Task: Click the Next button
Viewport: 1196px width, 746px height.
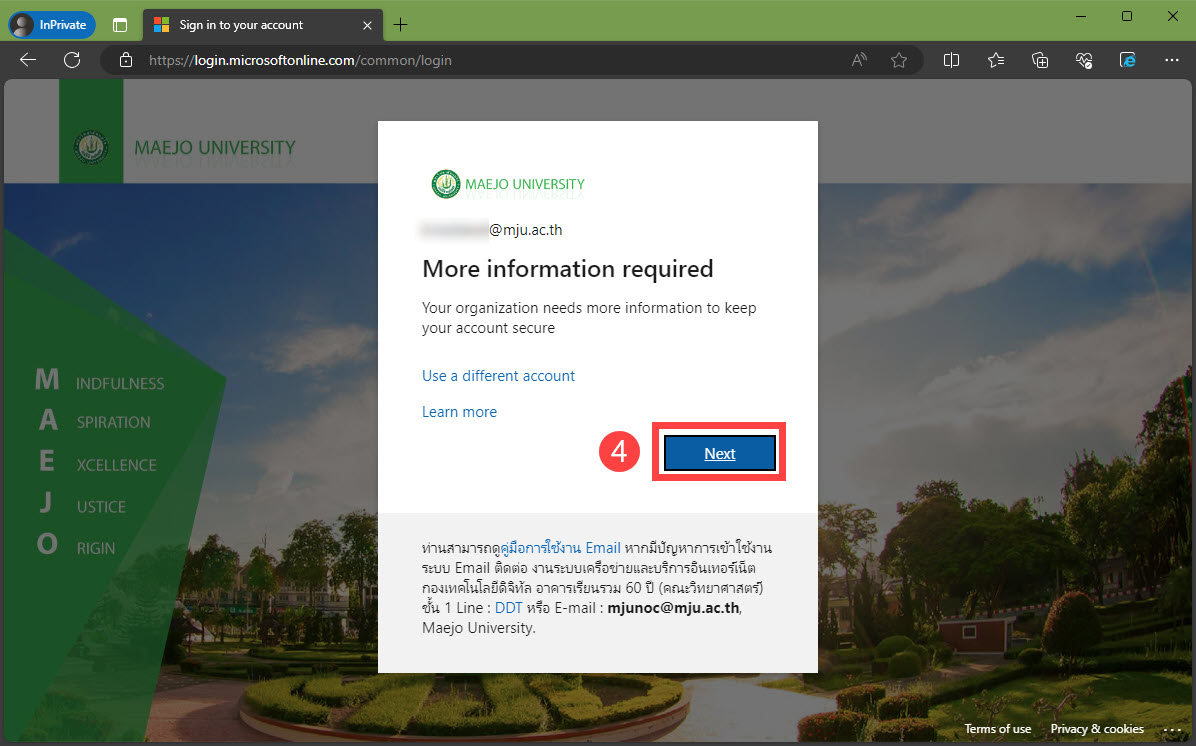Action: tap(719, 453)
